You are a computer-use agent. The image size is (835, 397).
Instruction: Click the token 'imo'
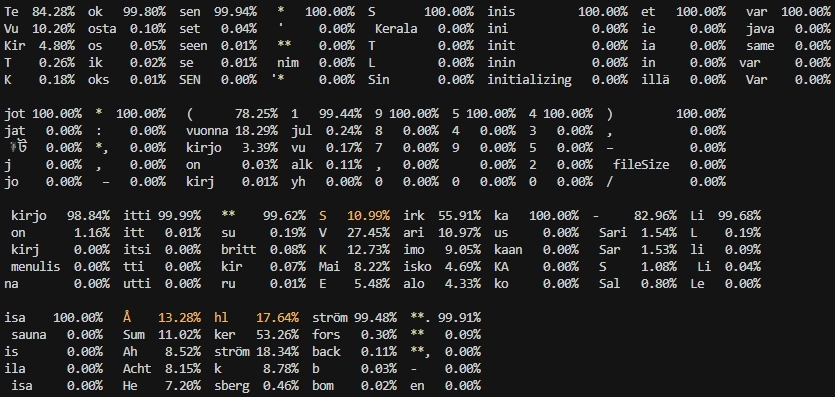tap(414, 250)
